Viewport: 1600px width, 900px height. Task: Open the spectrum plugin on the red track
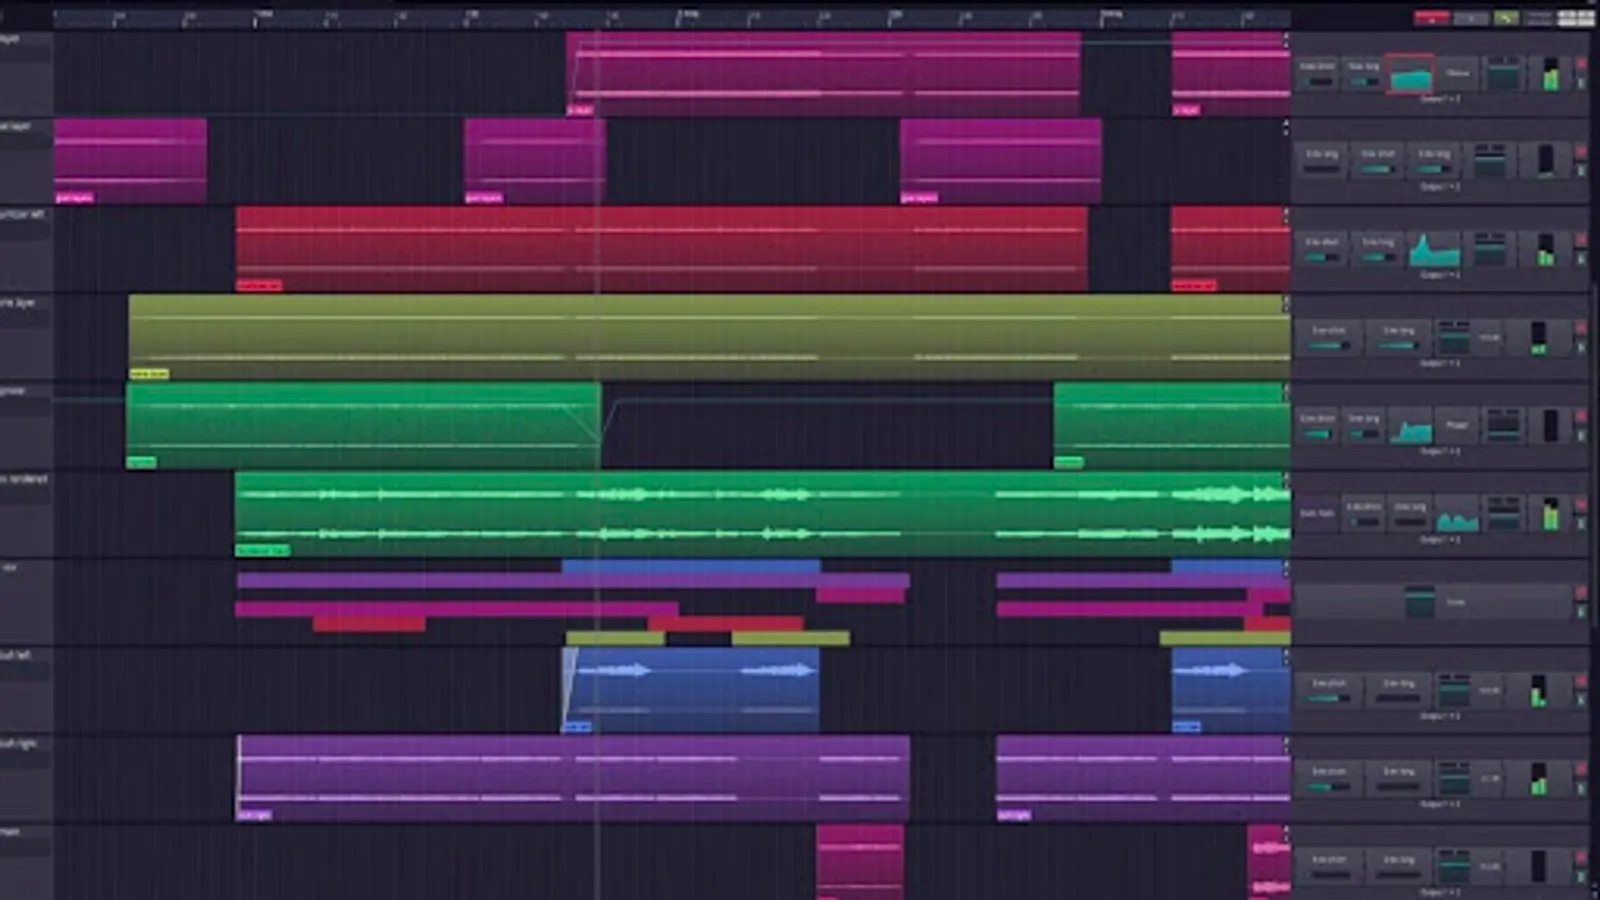(x=1434, y=250)
